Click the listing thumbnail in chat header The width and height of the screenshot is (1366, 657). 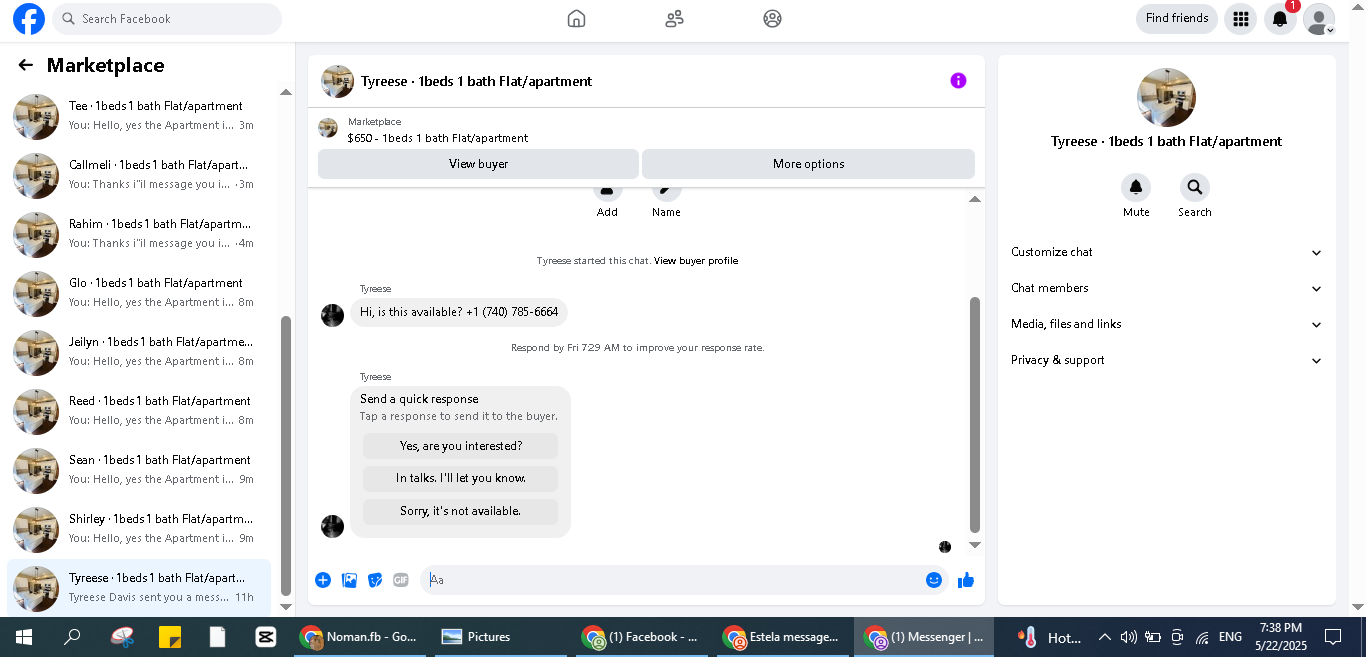(337, 81)
